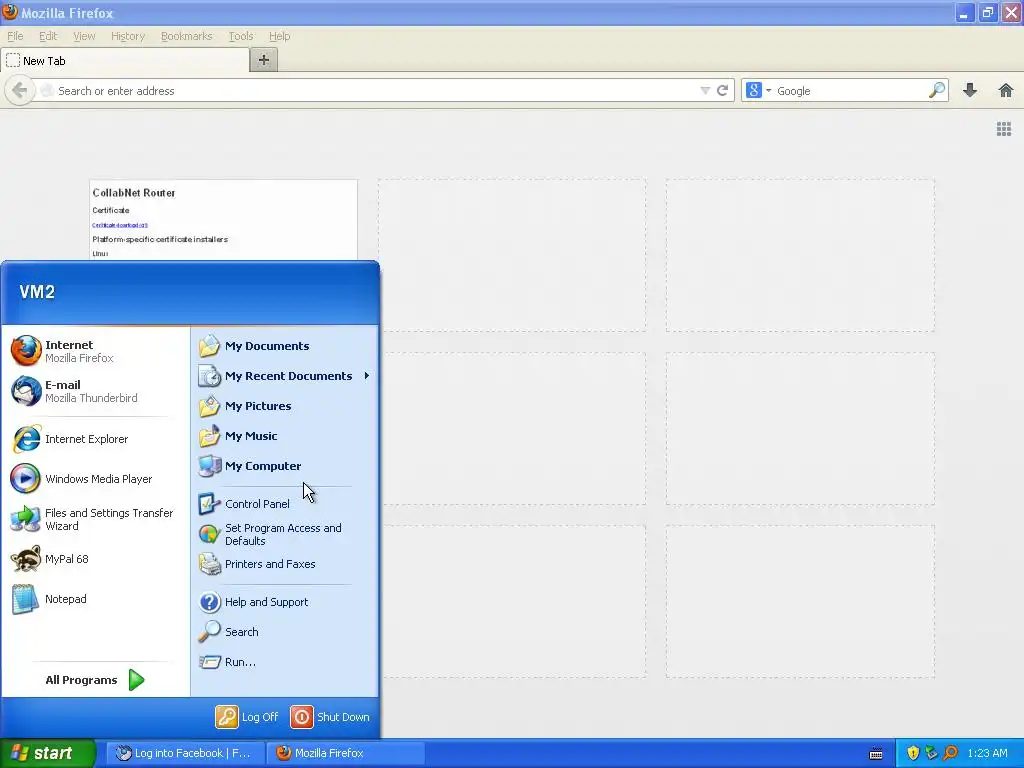Open Control Panel
The height and width of the screenshot is (768, 1024).
tap(285, 504)
